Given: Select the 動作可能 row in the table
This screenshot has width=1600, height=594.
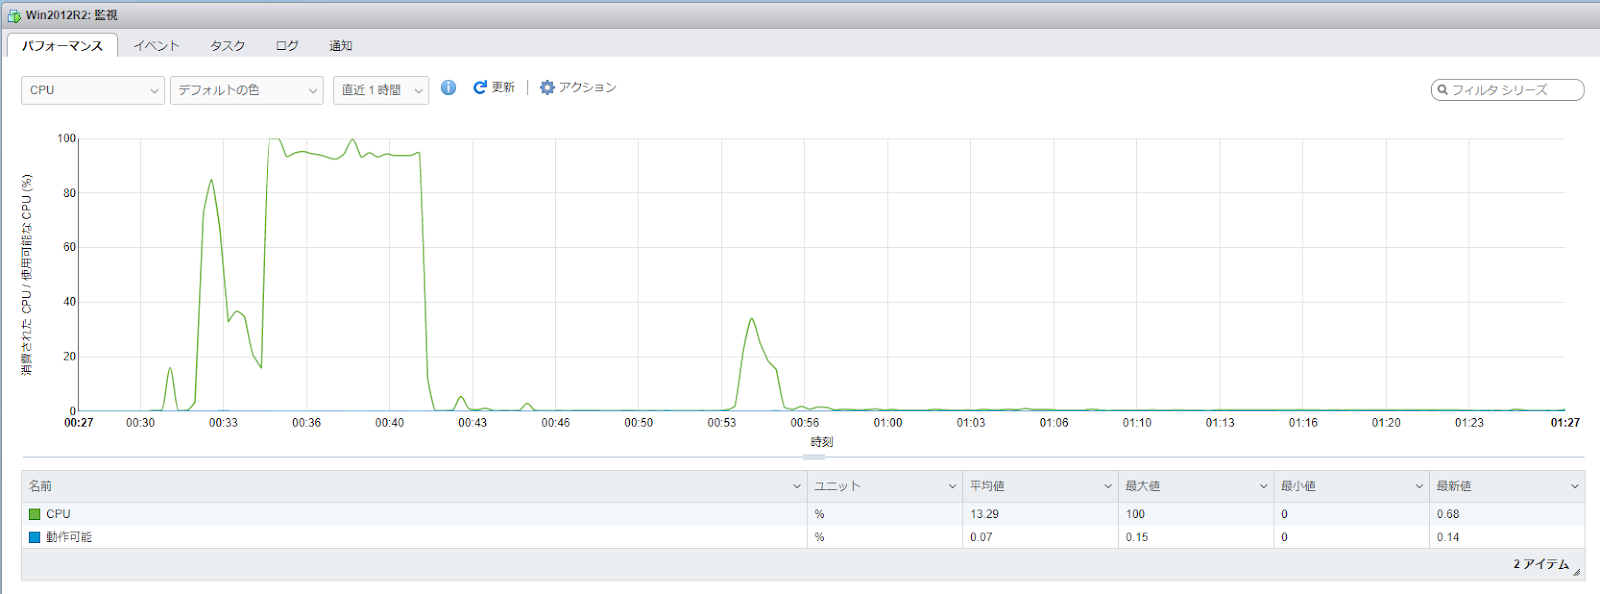Looking at the screenshot, I should pos(400,537).
